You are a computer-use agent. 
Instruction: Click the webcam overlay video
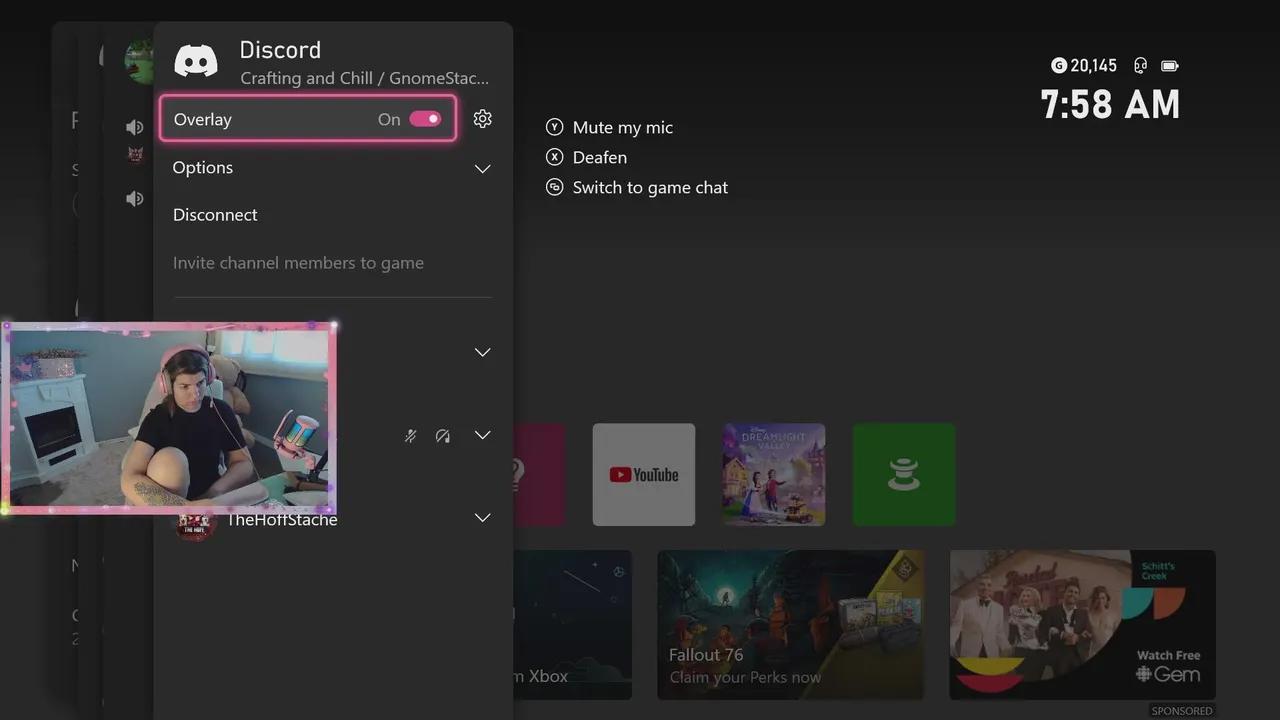[168, 419]
